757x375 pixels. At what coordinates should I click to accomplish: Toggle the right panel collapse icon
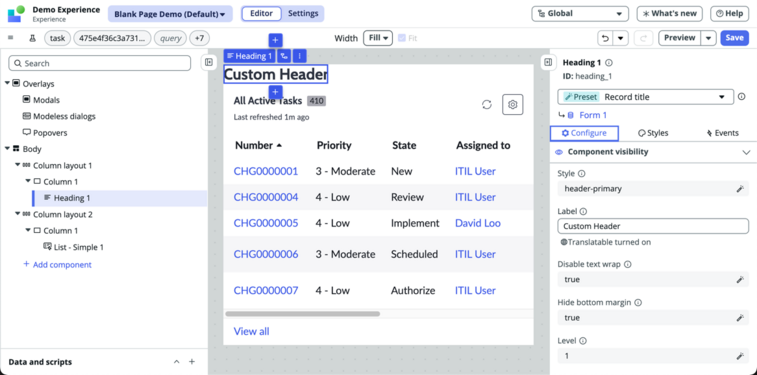click(x=548, y=62)
